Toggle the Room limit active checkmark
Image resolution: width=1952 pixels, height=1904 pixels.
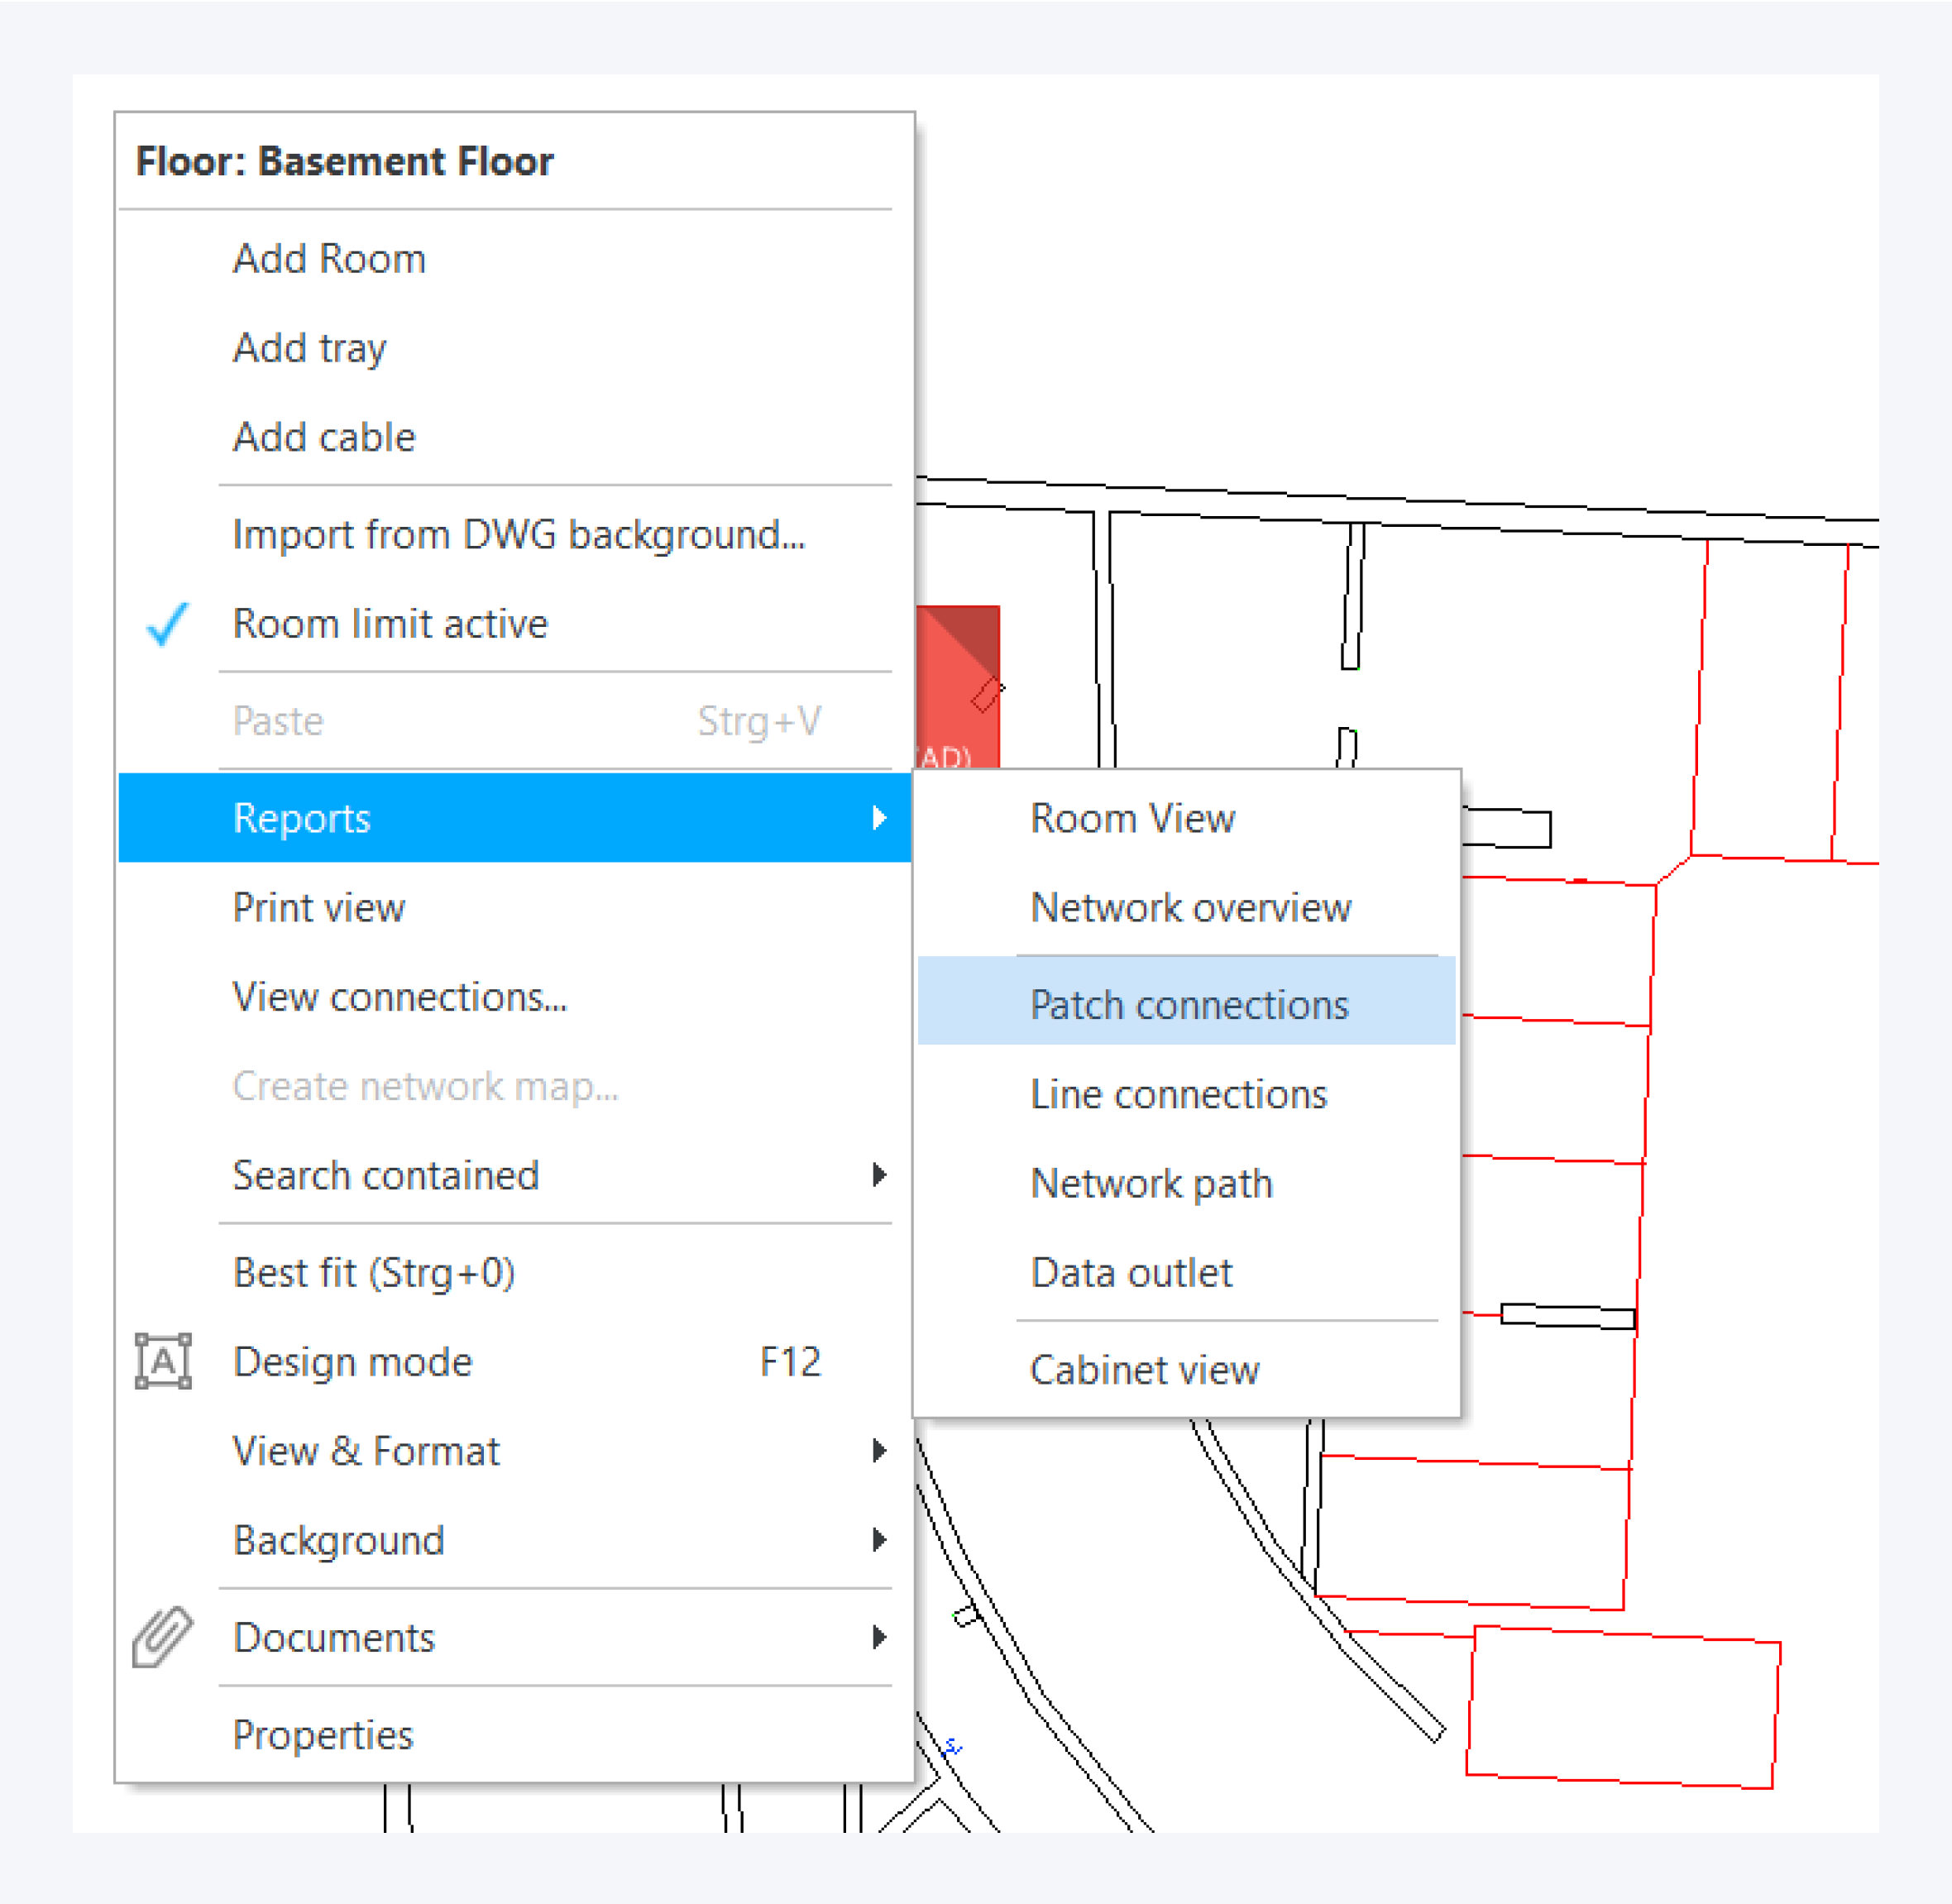(x=166, y=624)
